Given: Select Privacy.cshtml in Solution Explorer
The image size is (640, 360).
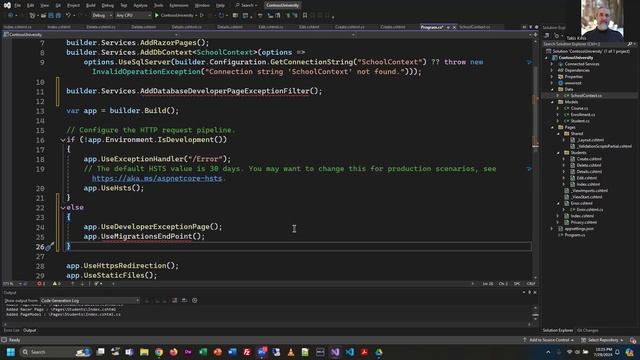Looking at the screenshot, I should pyautogui.click(x=584, y=222).
